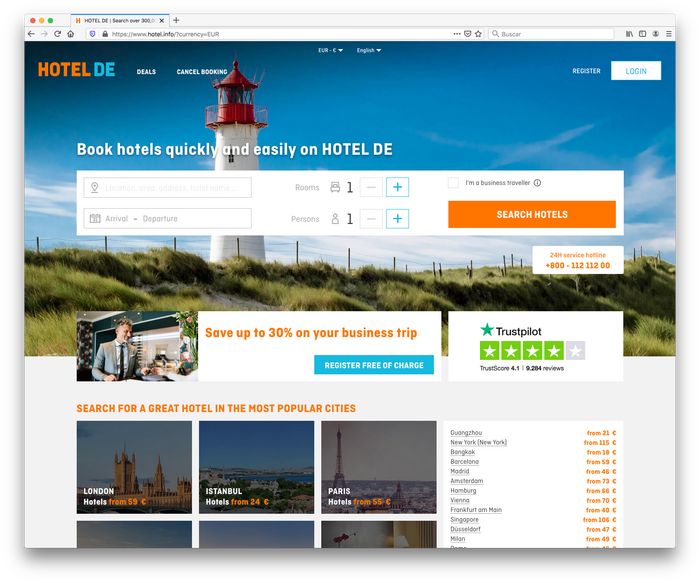Decrease the Rooms count with minus
Viewport: 700px width, 583px height.
(x=371, y=187)
